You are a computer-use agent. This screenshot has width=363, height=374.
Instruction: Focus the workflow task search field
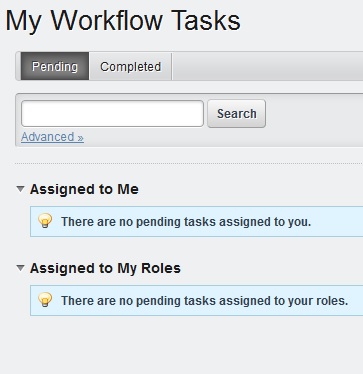click(x=112, y=114)
